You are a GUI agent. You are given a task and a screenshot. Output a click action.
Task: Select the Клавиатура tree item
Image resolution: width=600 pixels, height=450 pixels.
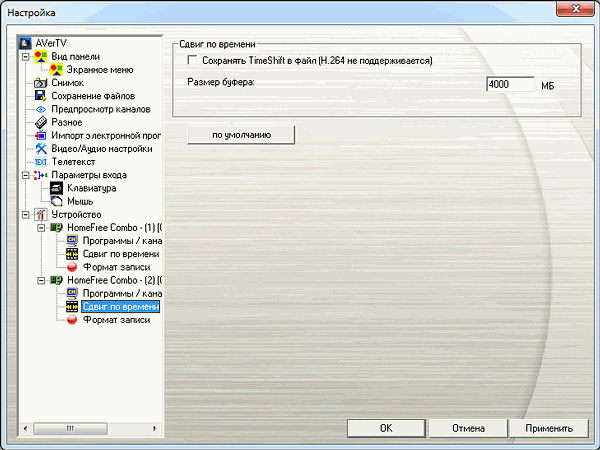tap(91, 188)
